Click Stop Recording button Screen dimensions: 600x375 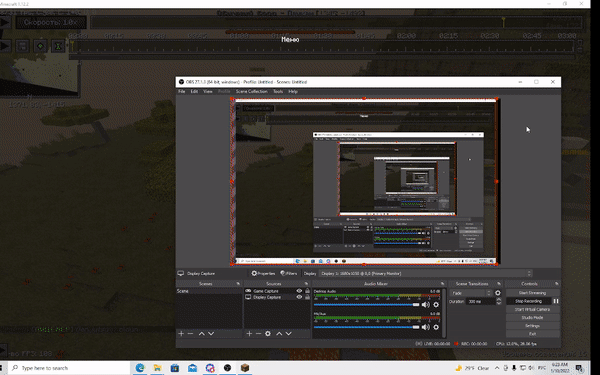pos(528,301)
